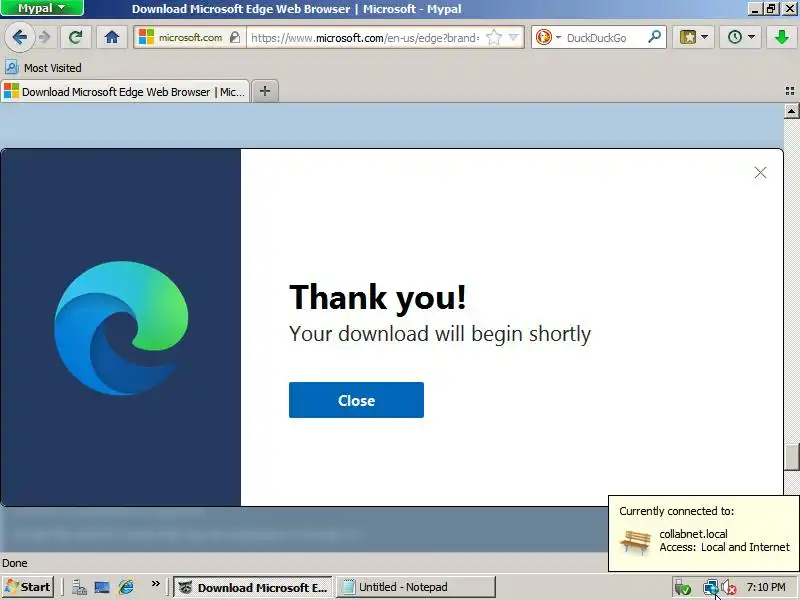800x600 pixels.
Task: Dismiss the Thank you dialog with X
Action: 760,172
